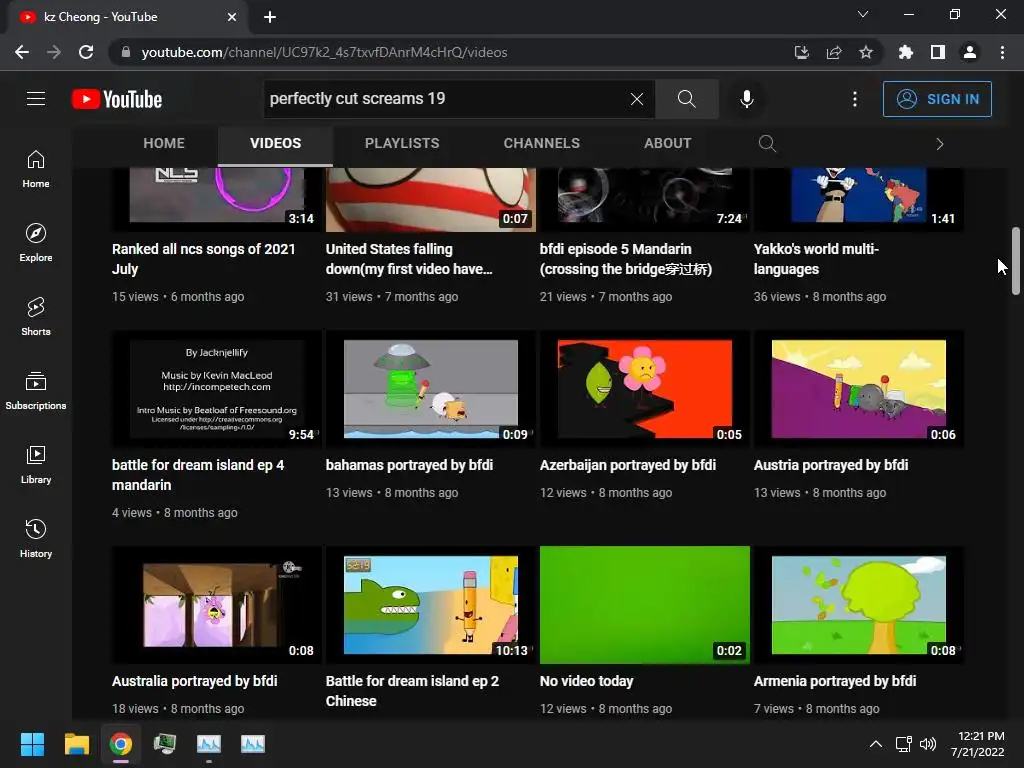Click the 0:08 green tree thumbnail
The width and height of the screenshot is (1024, 768).
tap(859, 605)
